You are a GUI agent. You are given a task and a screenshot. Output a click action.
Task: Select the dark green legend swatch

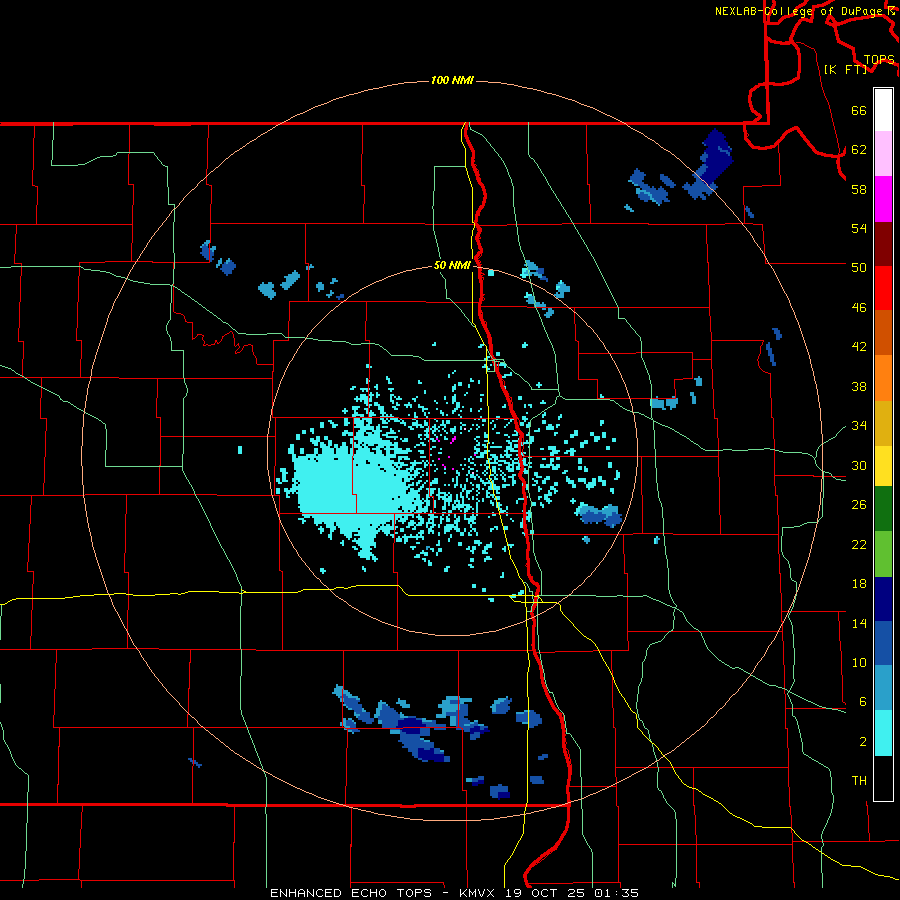[x=883, y=509]
